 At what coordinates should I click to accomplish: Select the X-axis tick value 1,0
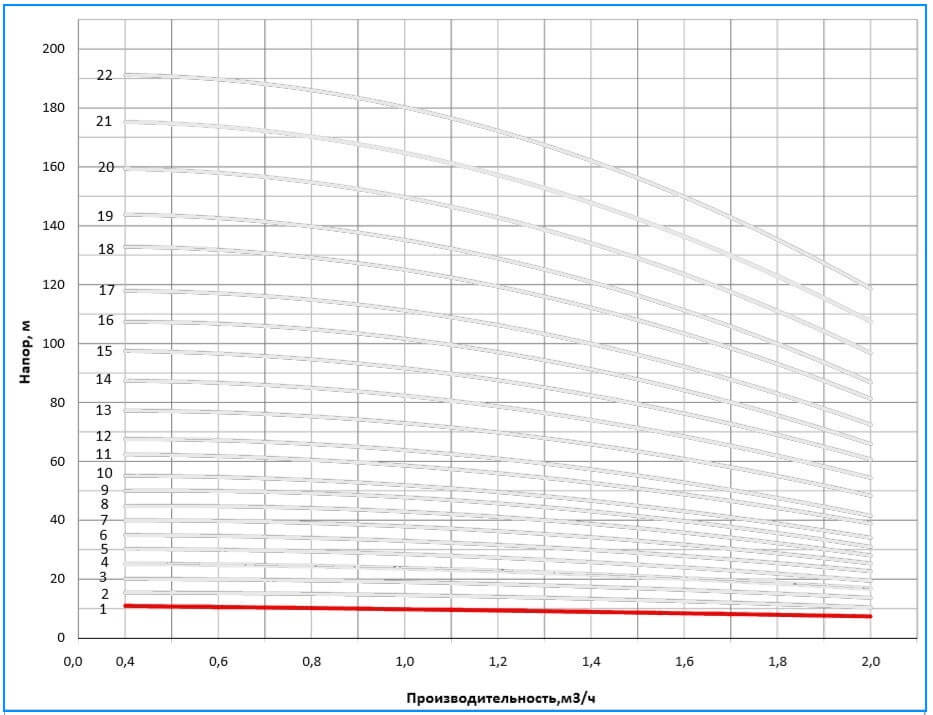405,662
